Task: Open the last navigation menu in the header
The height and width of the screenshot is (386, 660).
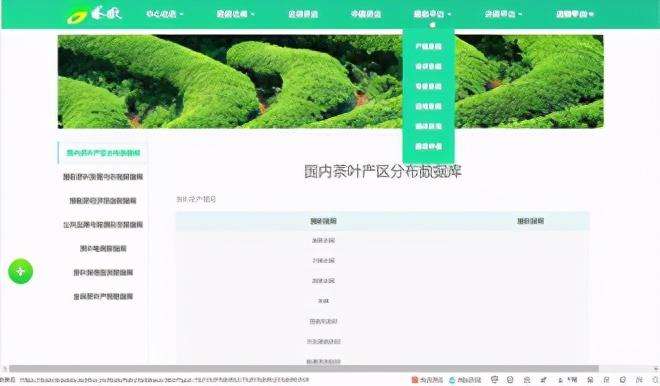Action: [575, 14]
